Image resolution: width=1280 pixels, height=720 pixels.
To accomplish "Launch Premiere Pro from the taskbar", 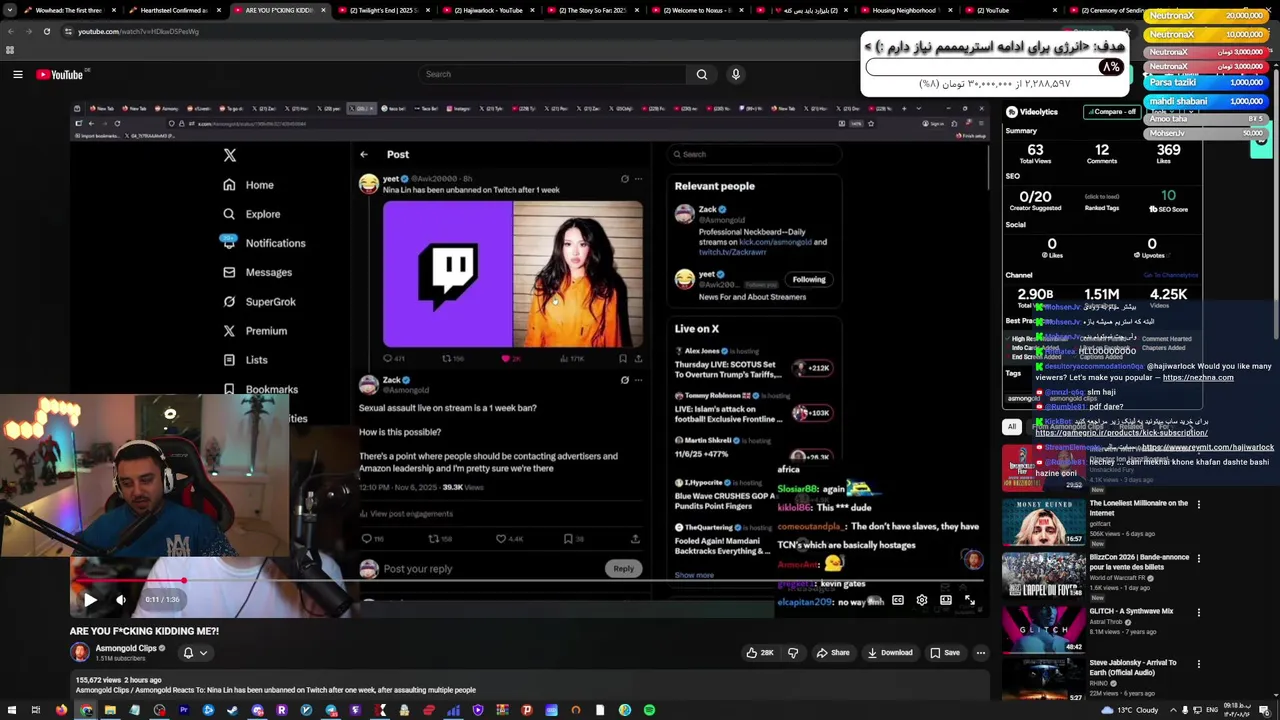I will [x=184, y=710].
